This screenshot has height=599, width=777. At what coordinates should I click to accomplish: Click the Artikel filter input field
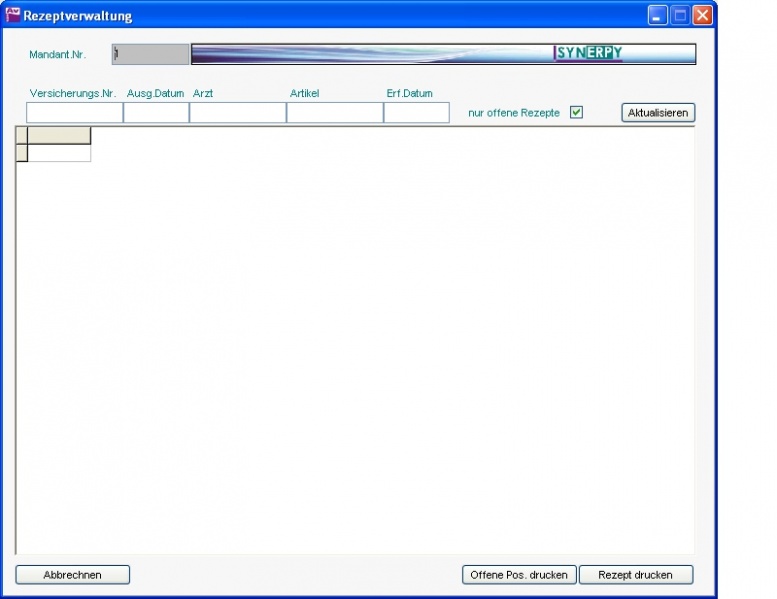coord(334,113)
